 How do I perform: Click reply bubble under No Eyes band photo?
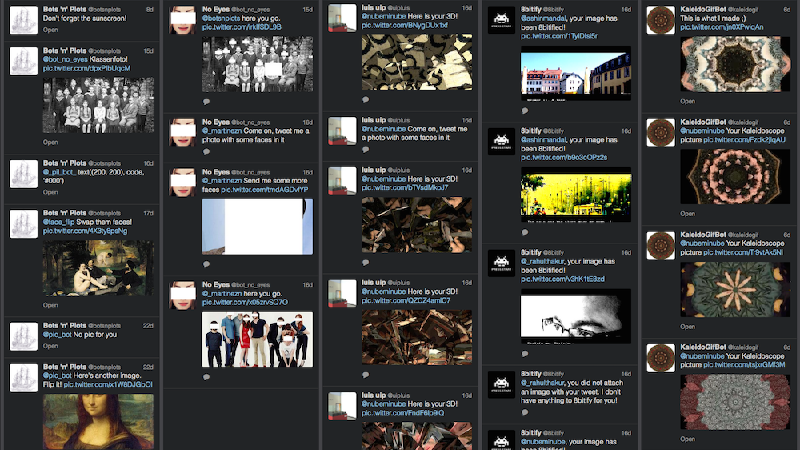(206, 372)
